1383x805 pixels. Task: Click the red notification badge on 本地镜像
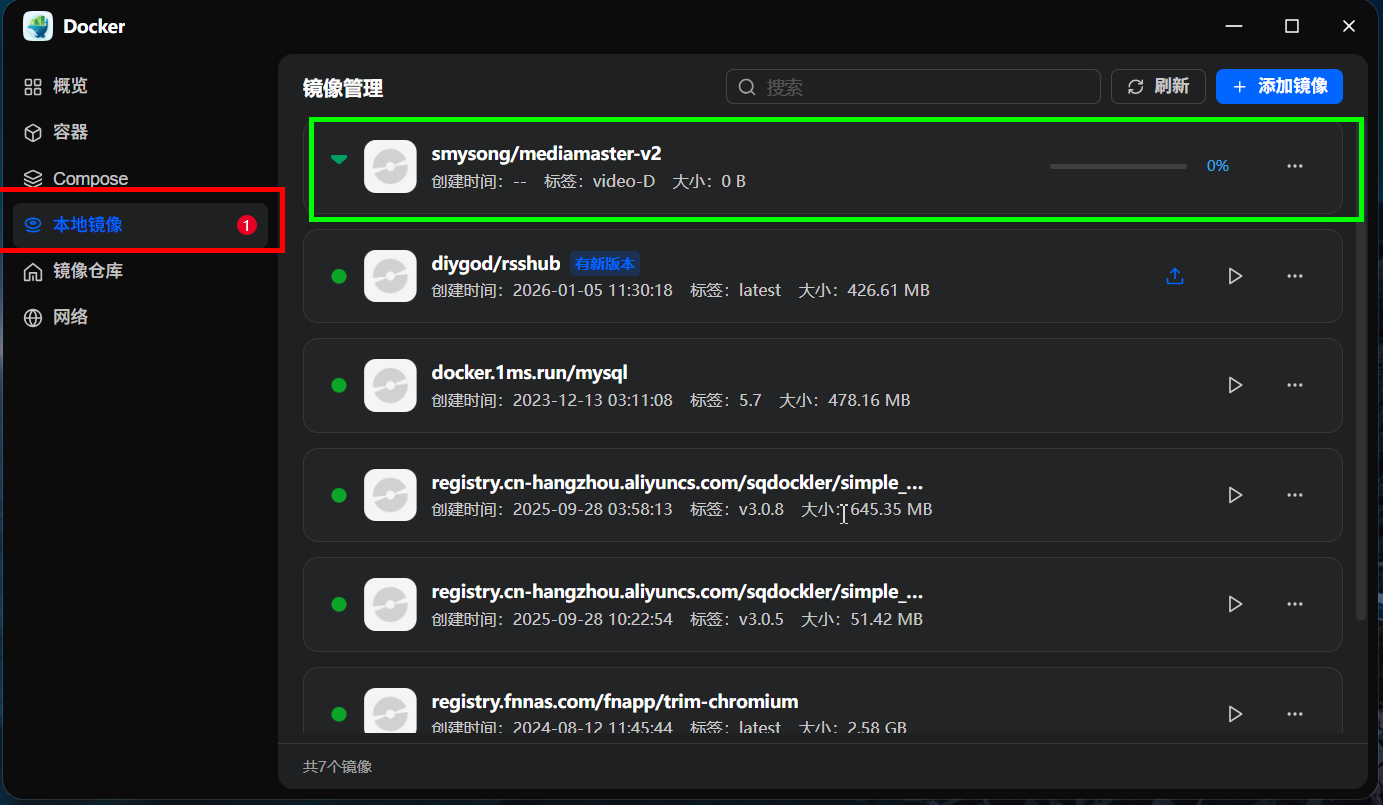tap(247, 225)
